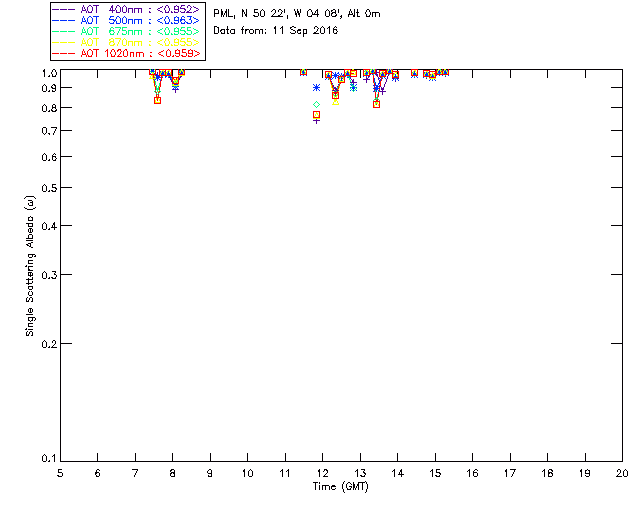Click the hour 11 x-axis tick label
640x512 pixels.
click(x=285, y=473)
